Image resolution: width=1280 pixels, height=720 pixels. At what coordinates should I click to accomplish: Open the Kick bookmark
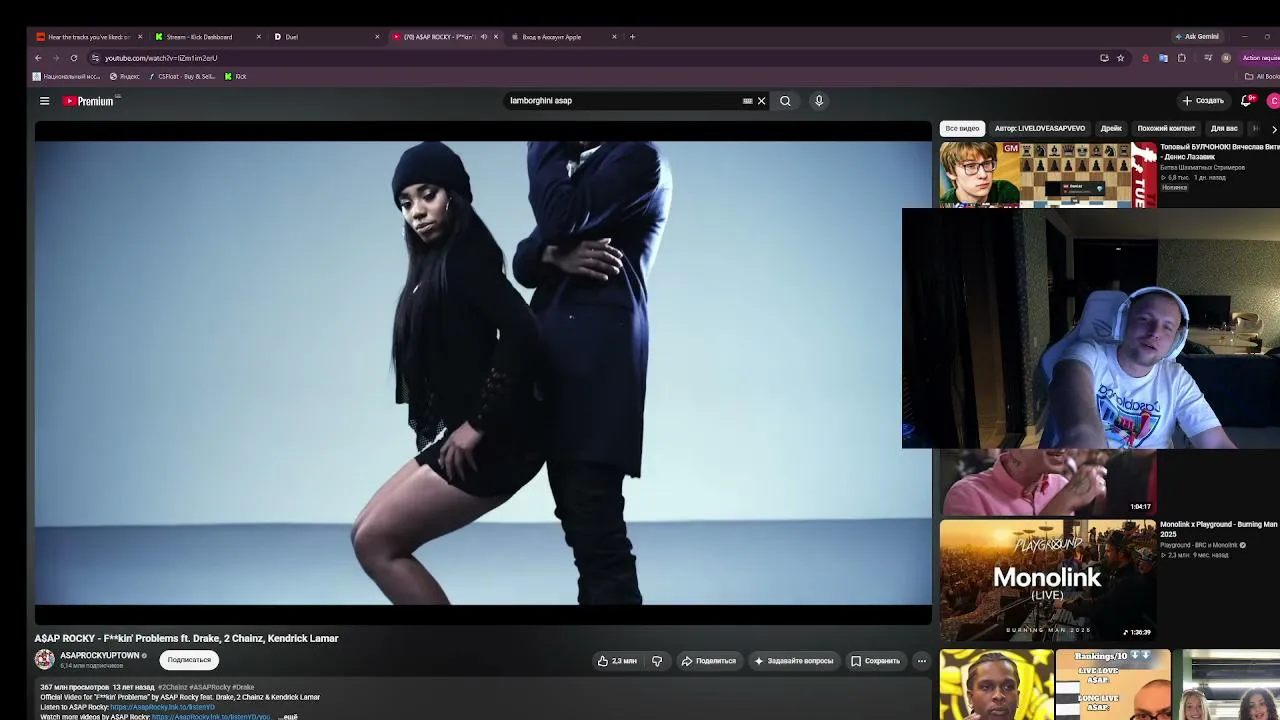tap(236, 77)
